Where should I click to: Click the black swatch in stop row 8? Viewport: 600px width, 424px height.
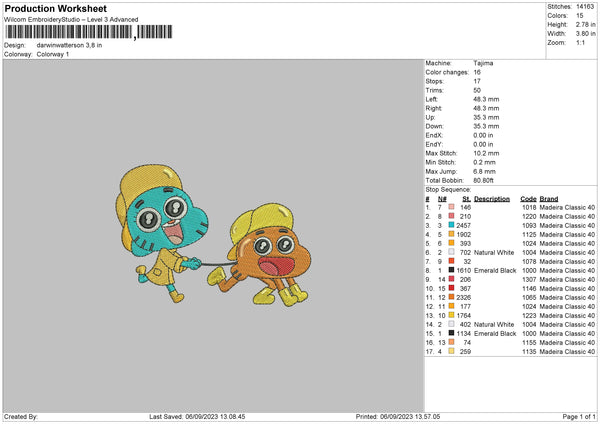452,270
